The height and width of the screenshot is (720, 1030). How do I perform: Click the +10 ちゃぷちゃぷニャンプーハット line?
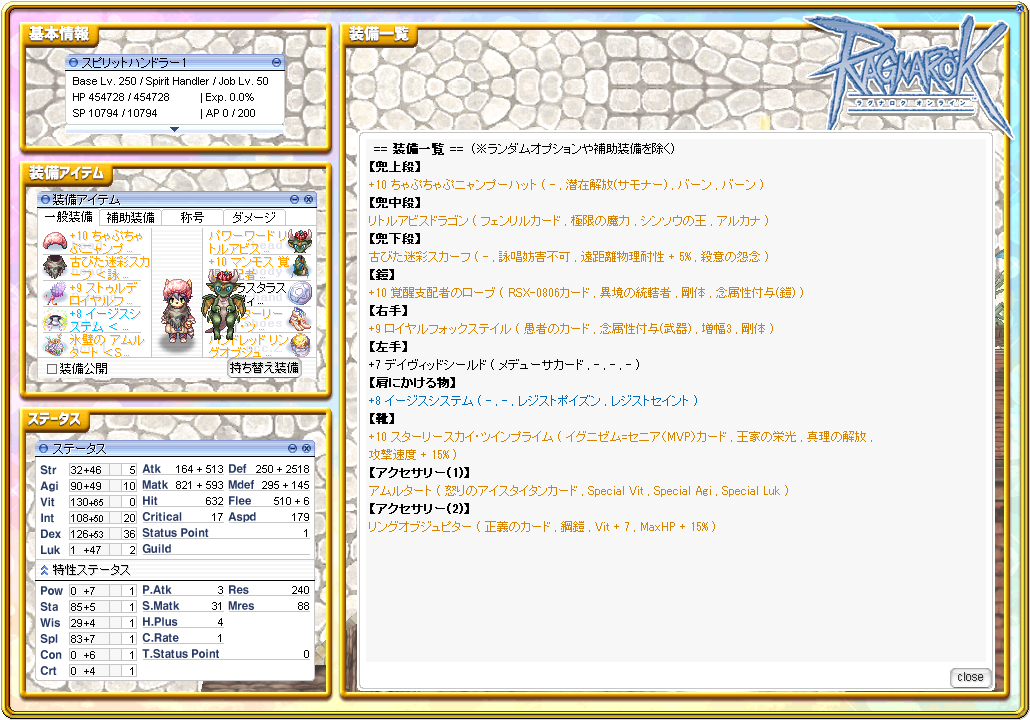pyautogui.click(x=566, y=185)
